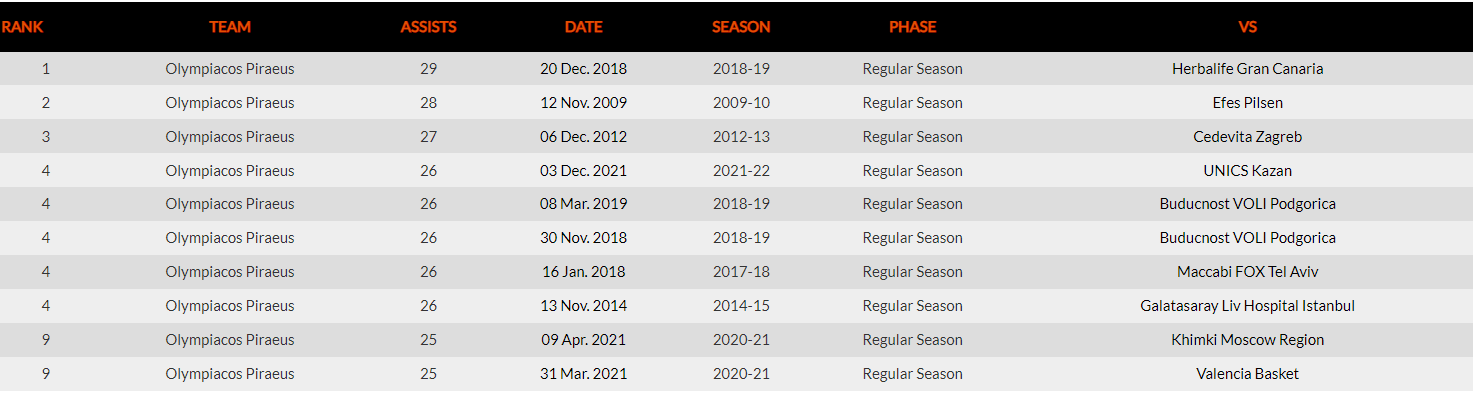Select the 12 Nov. 2009 date cell
Screen dimensions: 1473x405
pyautogui.click(x=583, y=103)
